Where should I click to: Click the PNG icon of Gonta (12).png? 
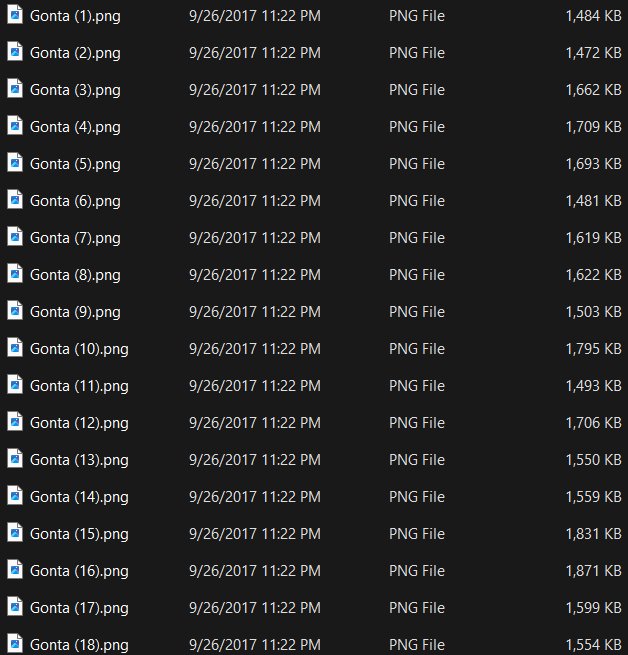click(15, 422)
